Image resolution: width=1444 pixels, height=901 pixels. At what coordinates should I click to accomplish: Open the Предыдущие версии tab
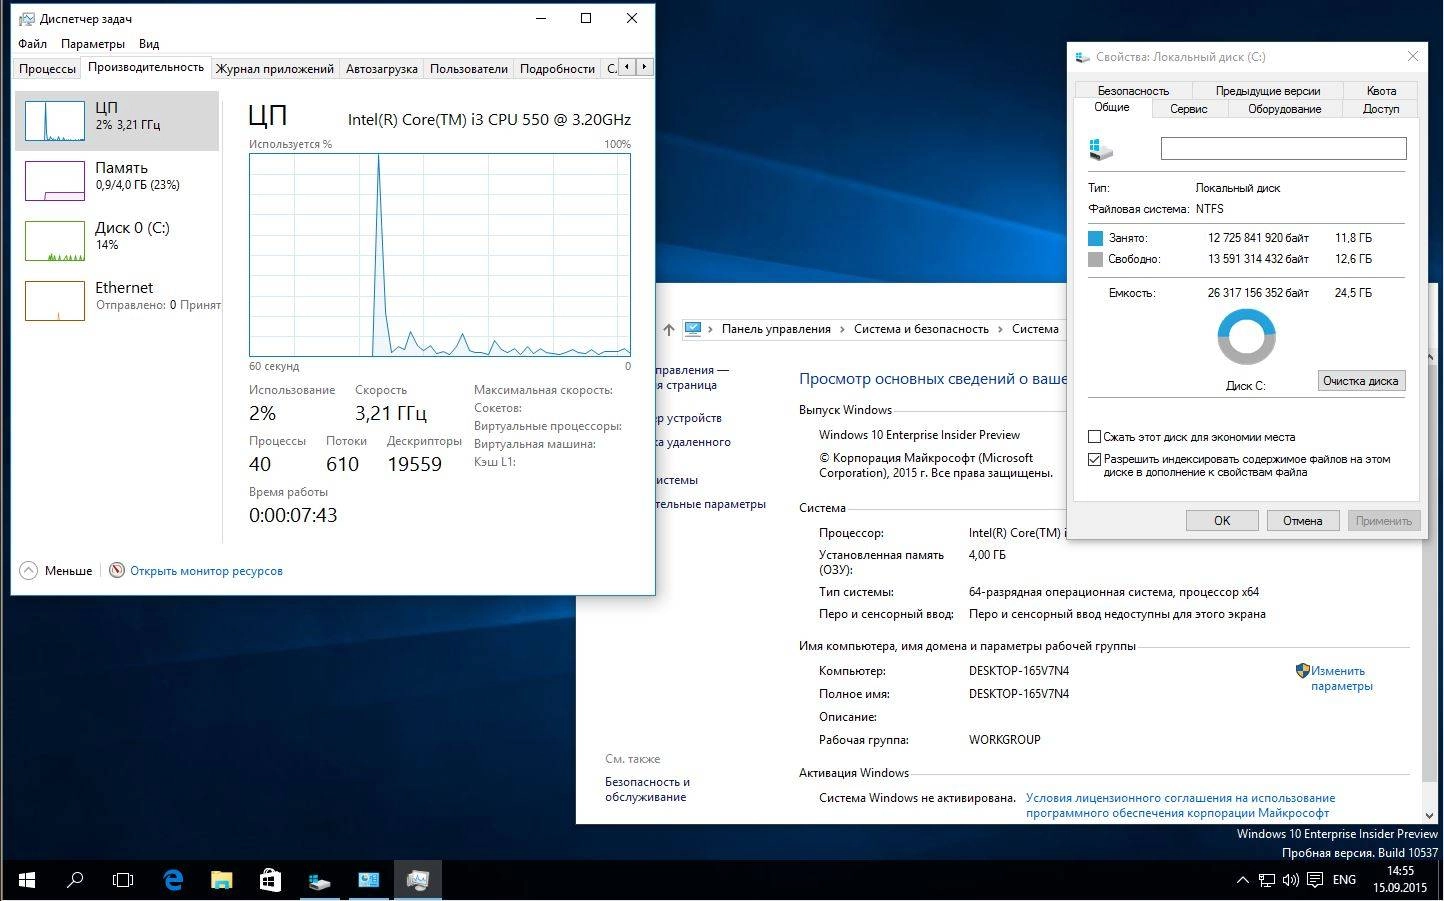click(1268, 90)
